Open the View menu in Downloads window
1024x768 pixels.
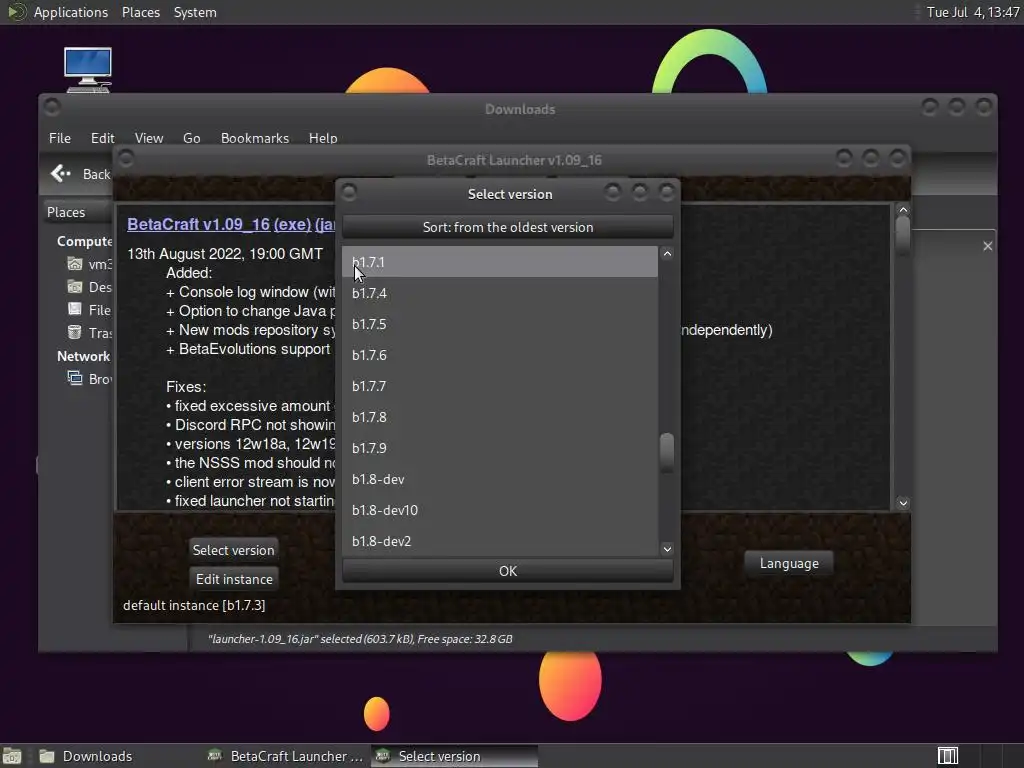pyautogui.click(x=149, y=138)
